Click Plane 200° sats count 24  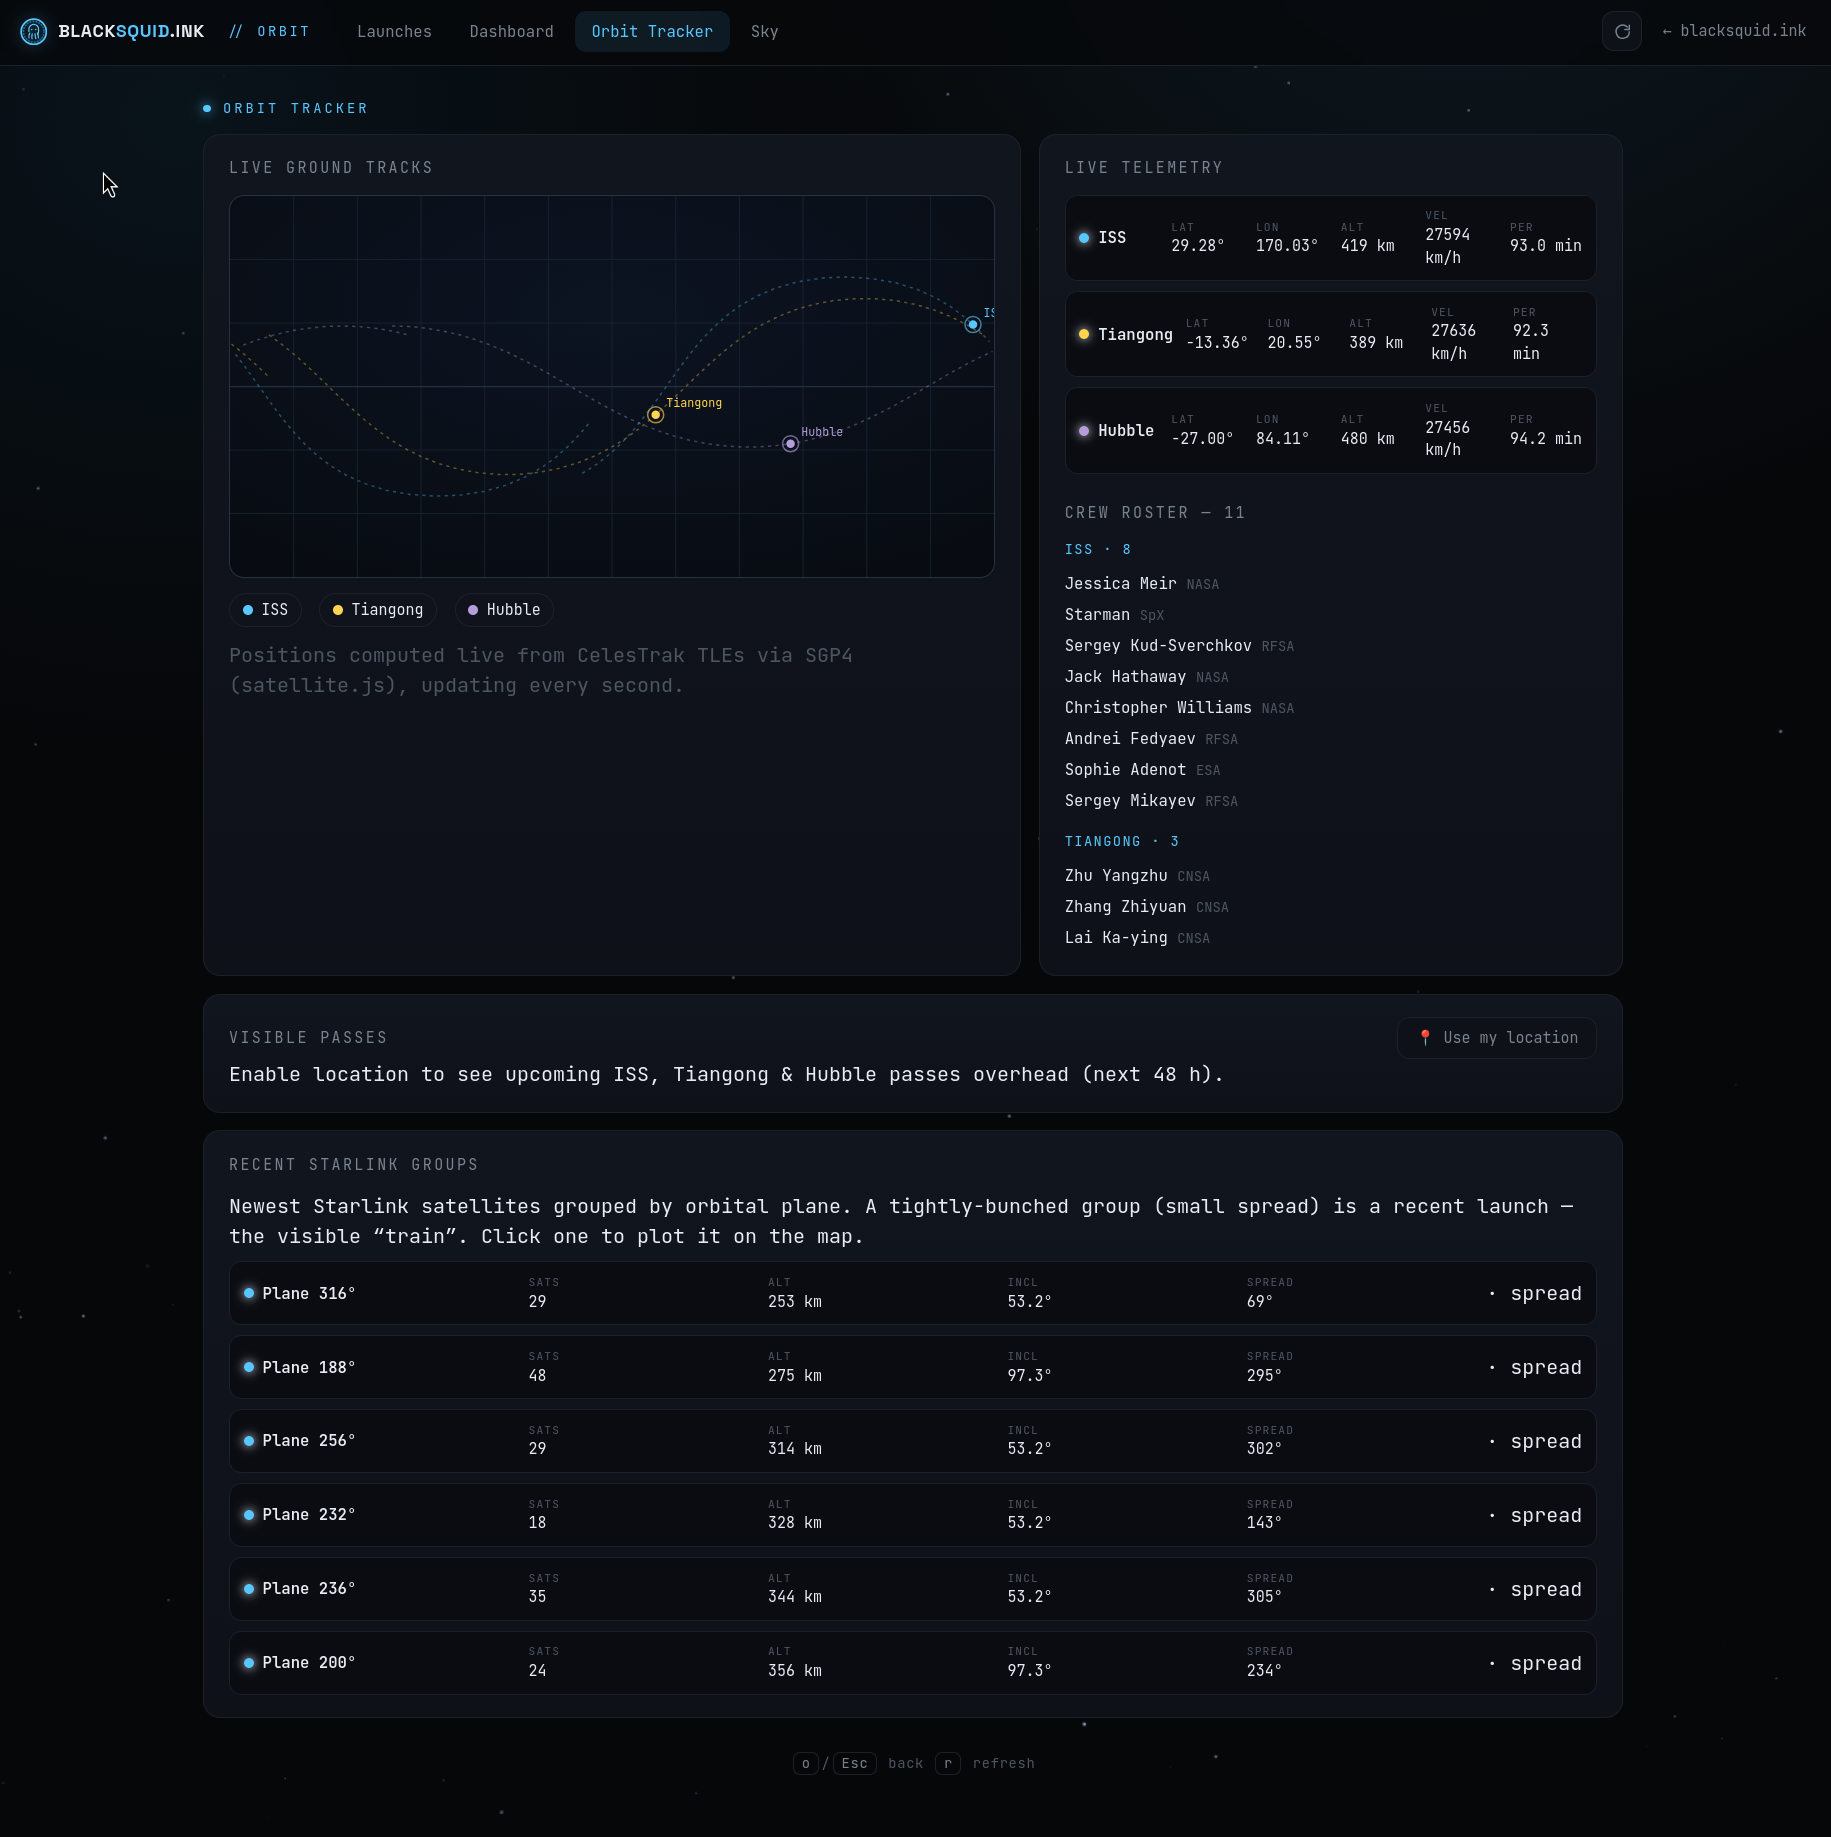537,1671
